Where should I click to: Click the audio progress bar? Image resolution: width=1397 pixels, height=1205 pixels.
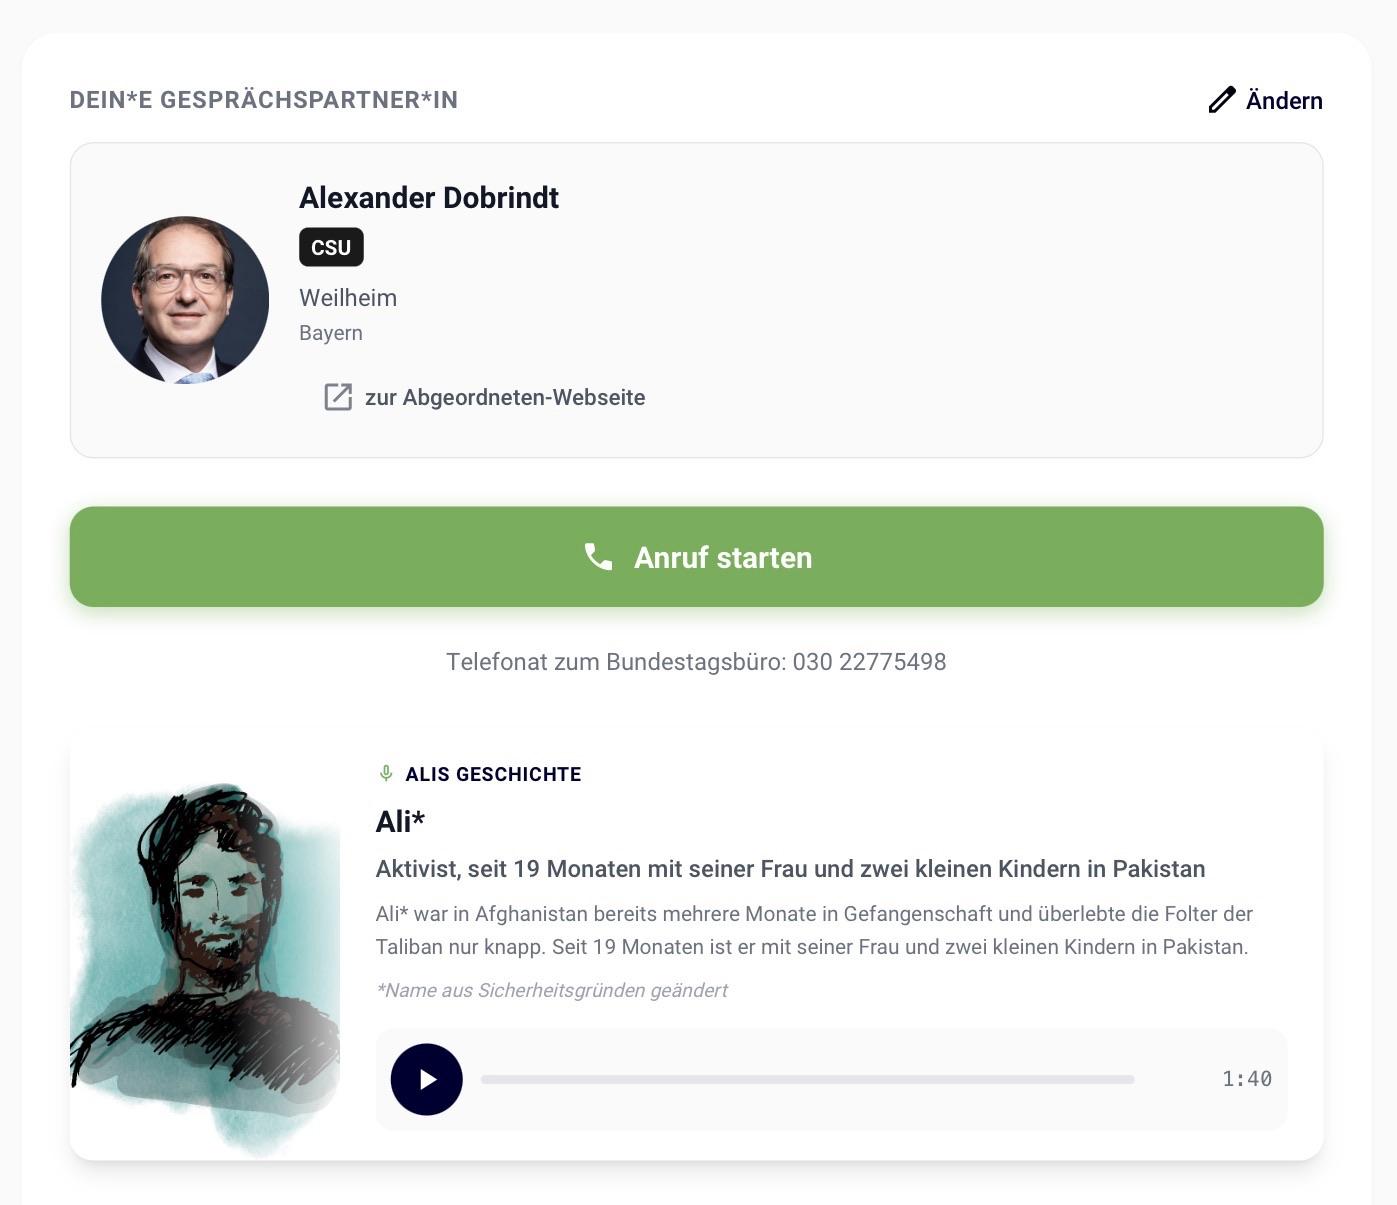coord(807,1080)
